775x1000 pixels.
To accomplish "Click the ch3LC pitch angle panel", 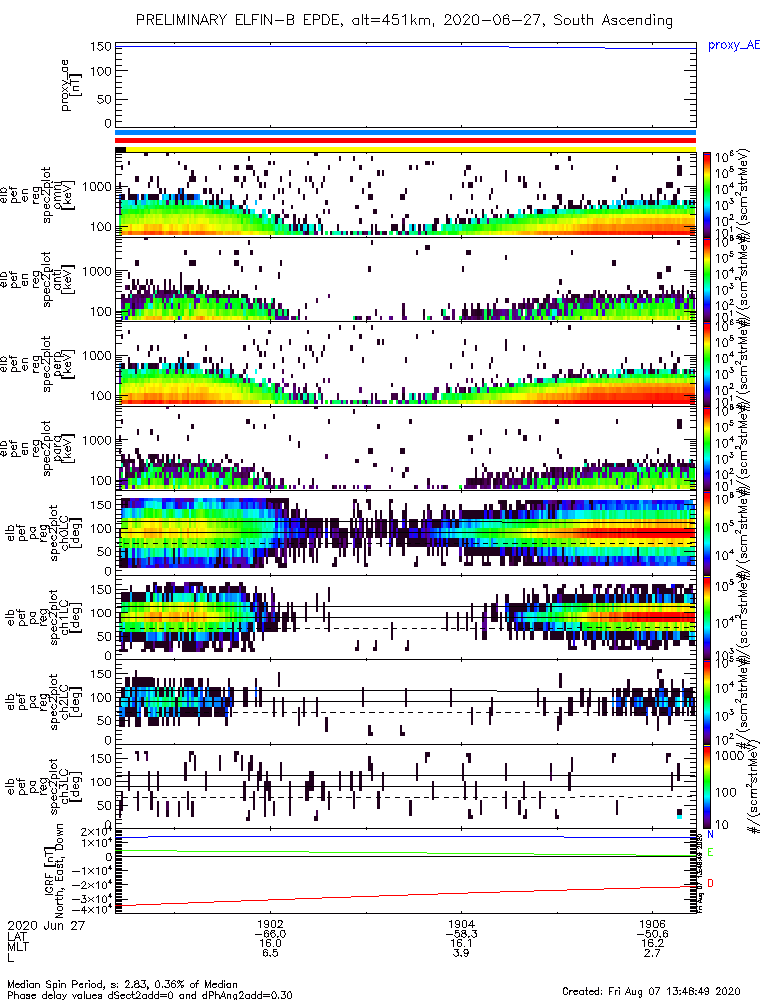I will click(x=406, y=786).
